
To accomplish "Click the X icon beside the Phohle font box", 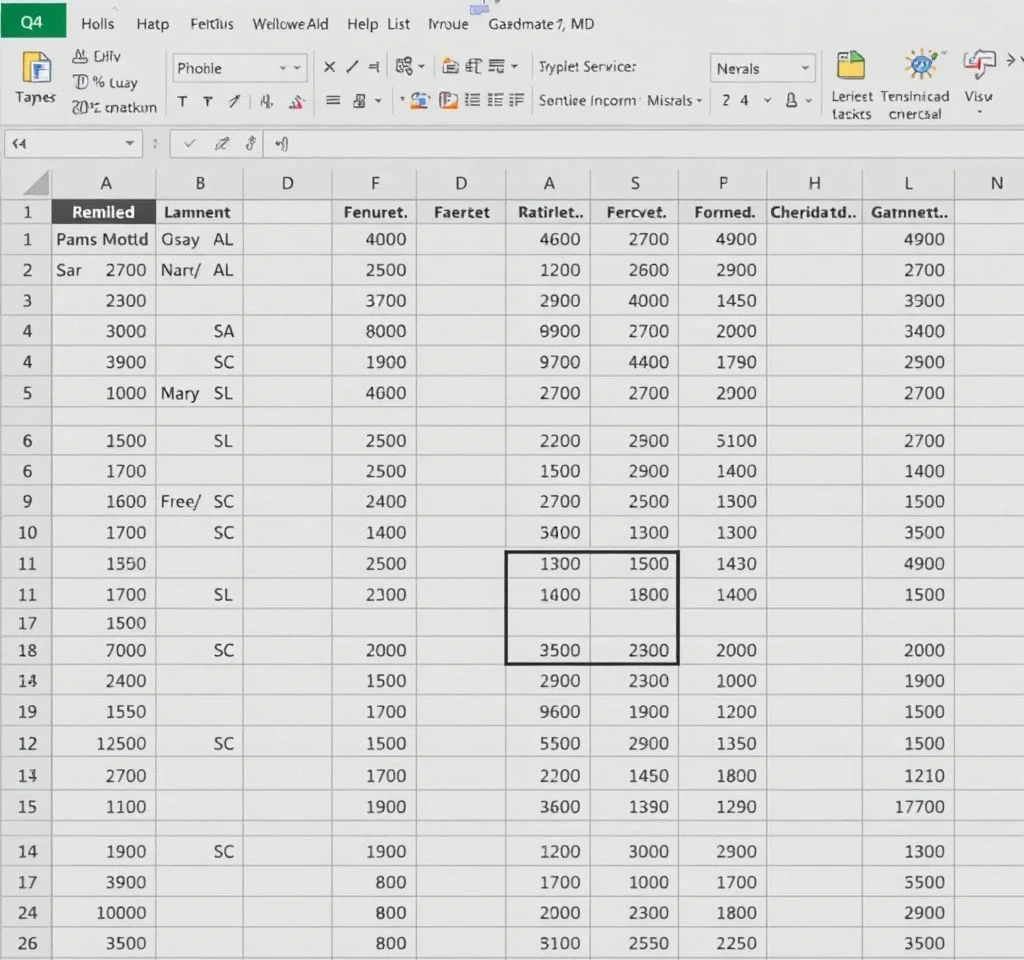I will click(x=328, y=67).
